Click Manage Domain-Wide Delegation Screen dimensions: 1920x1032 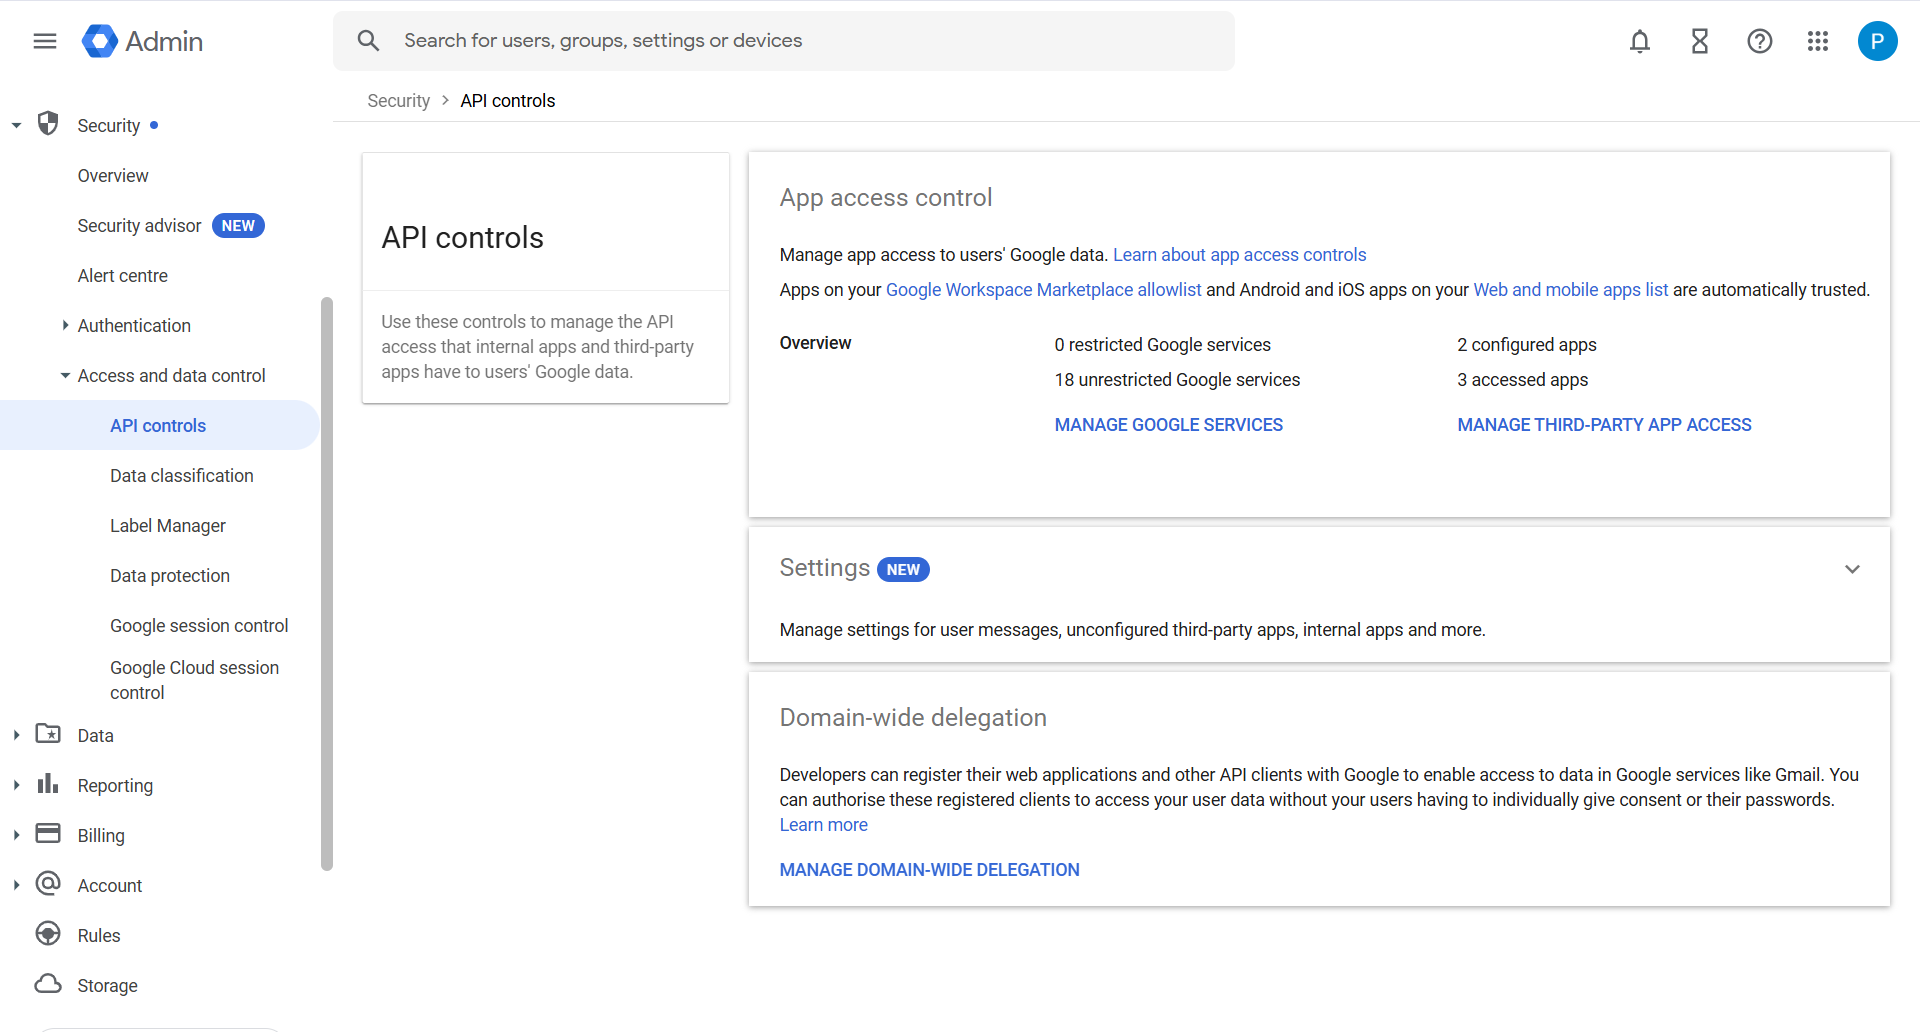pos(929,870)
